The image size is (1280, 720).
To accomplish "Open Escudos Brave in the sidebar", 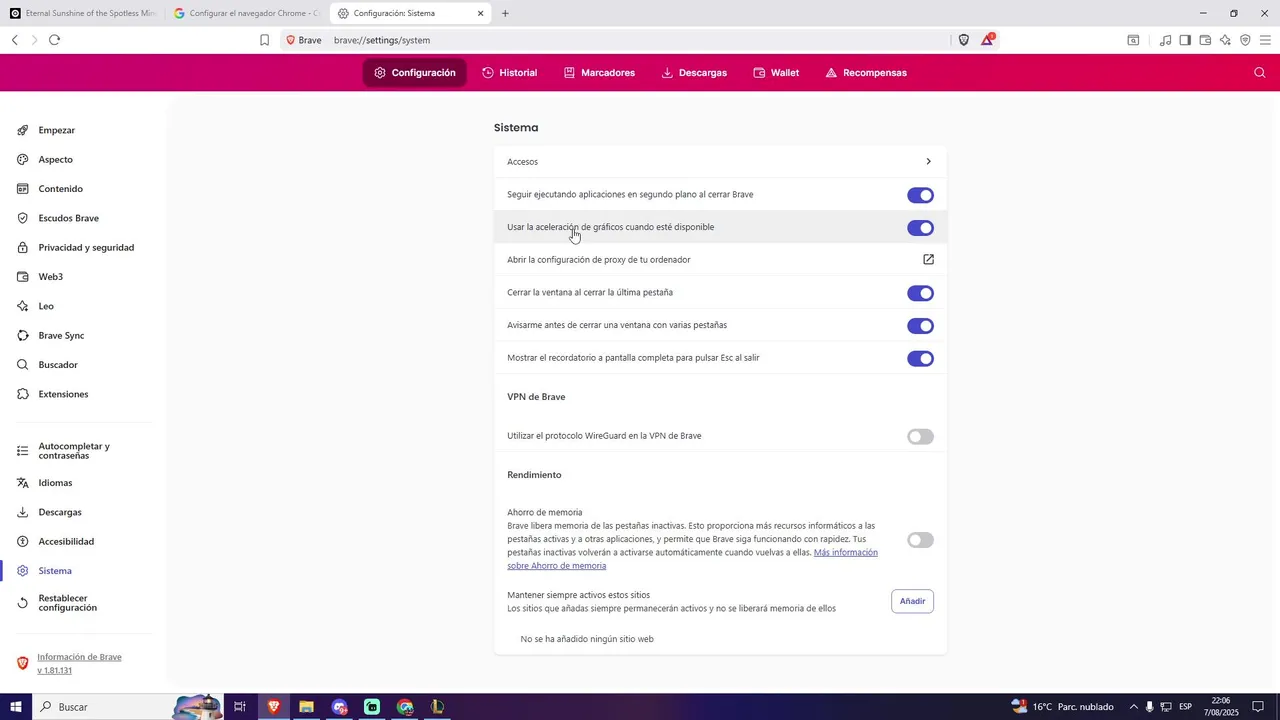I will coord(68,218).
